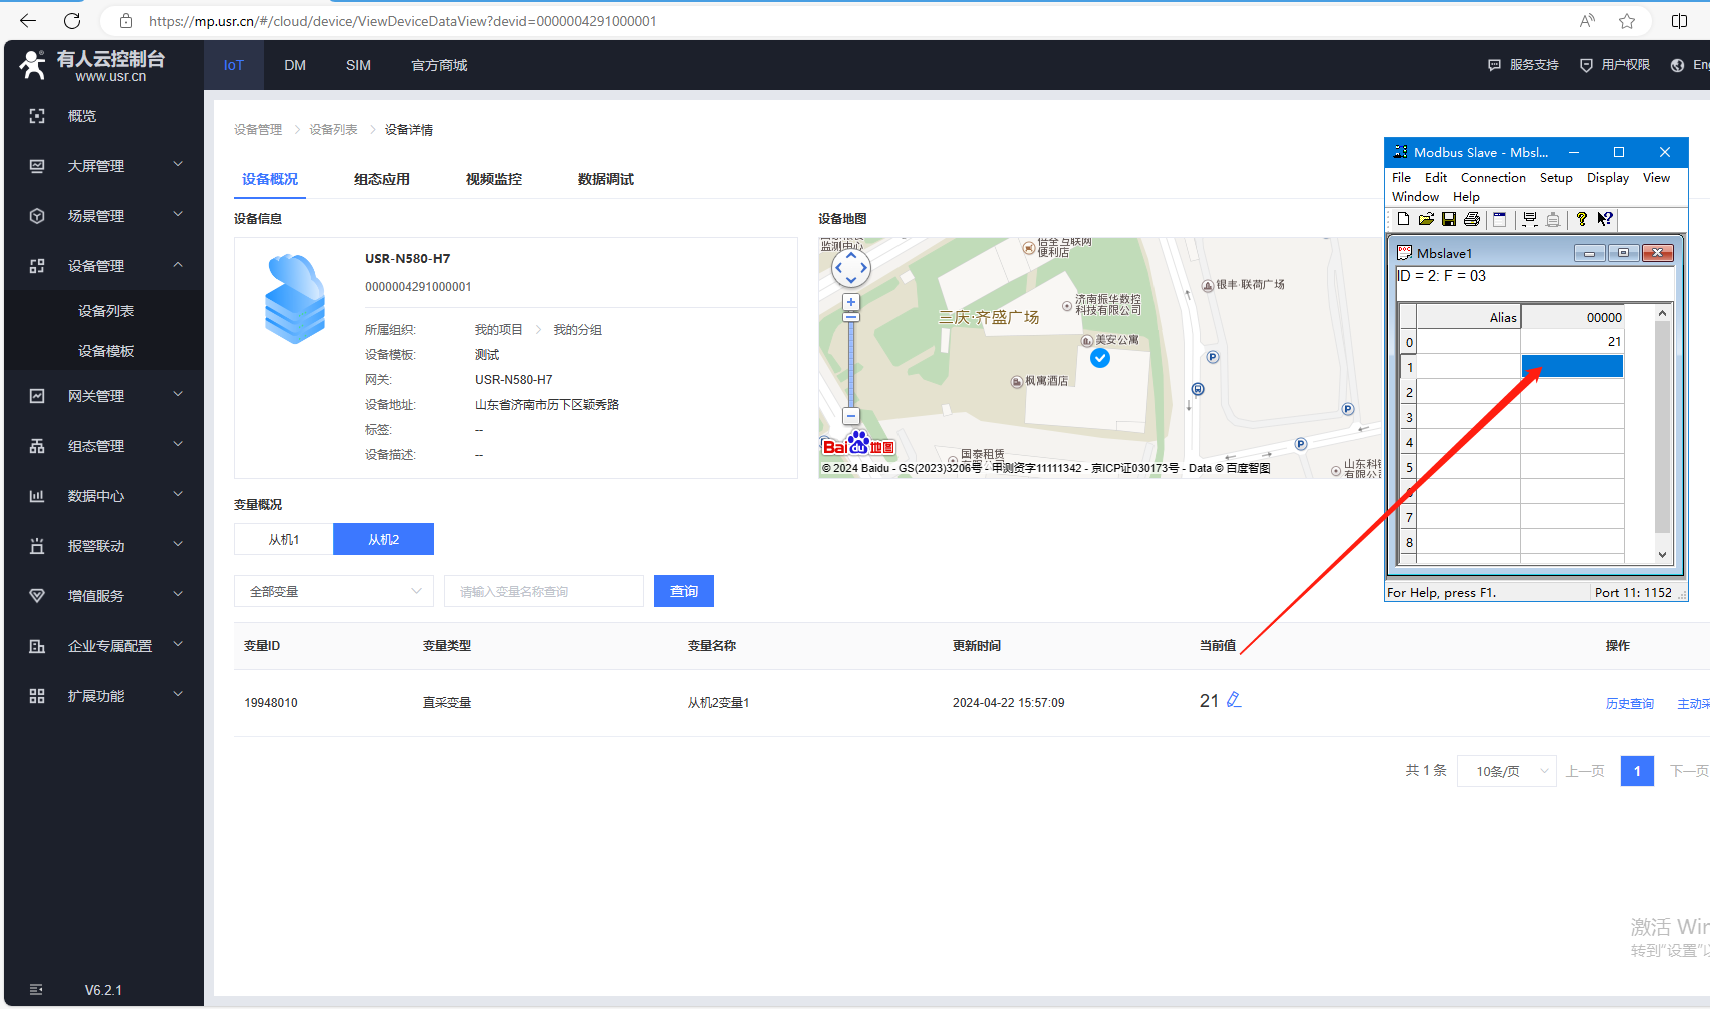The height and width of the screenshot is (1009, 1710).
Task: Click the blue checkmark device marker on map
Action: tap(1100, 358)
